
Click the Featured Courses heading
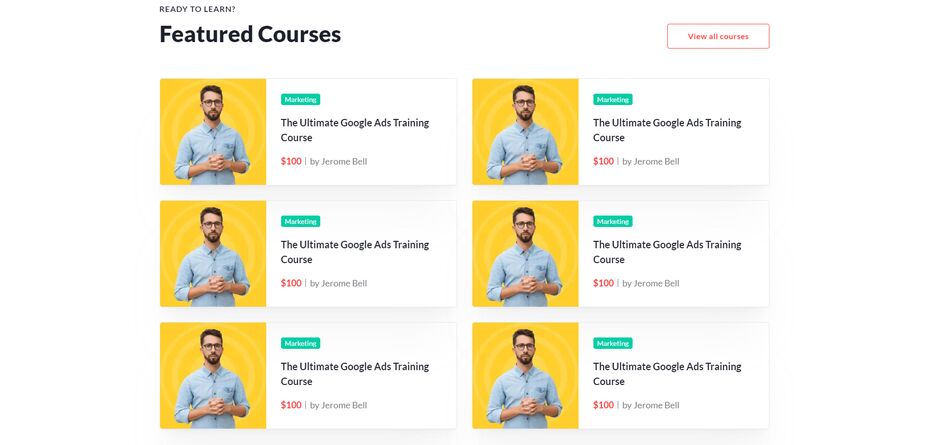pyautogui.click(x=250, y=34)
